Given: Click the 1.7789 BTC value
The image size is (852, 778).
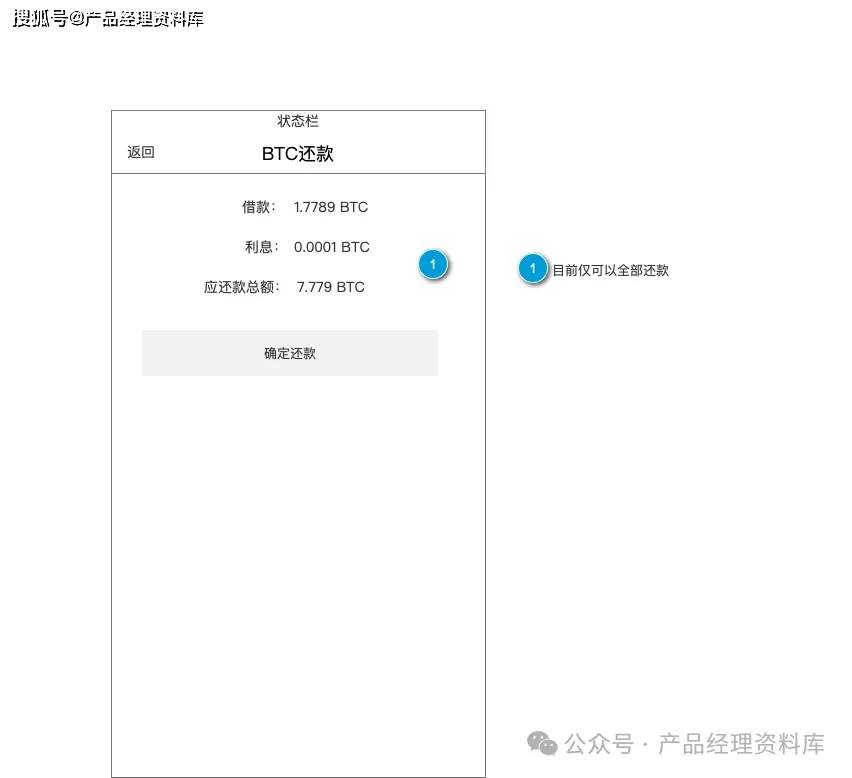Looking at the screenshot, I should tap(330, 207).
